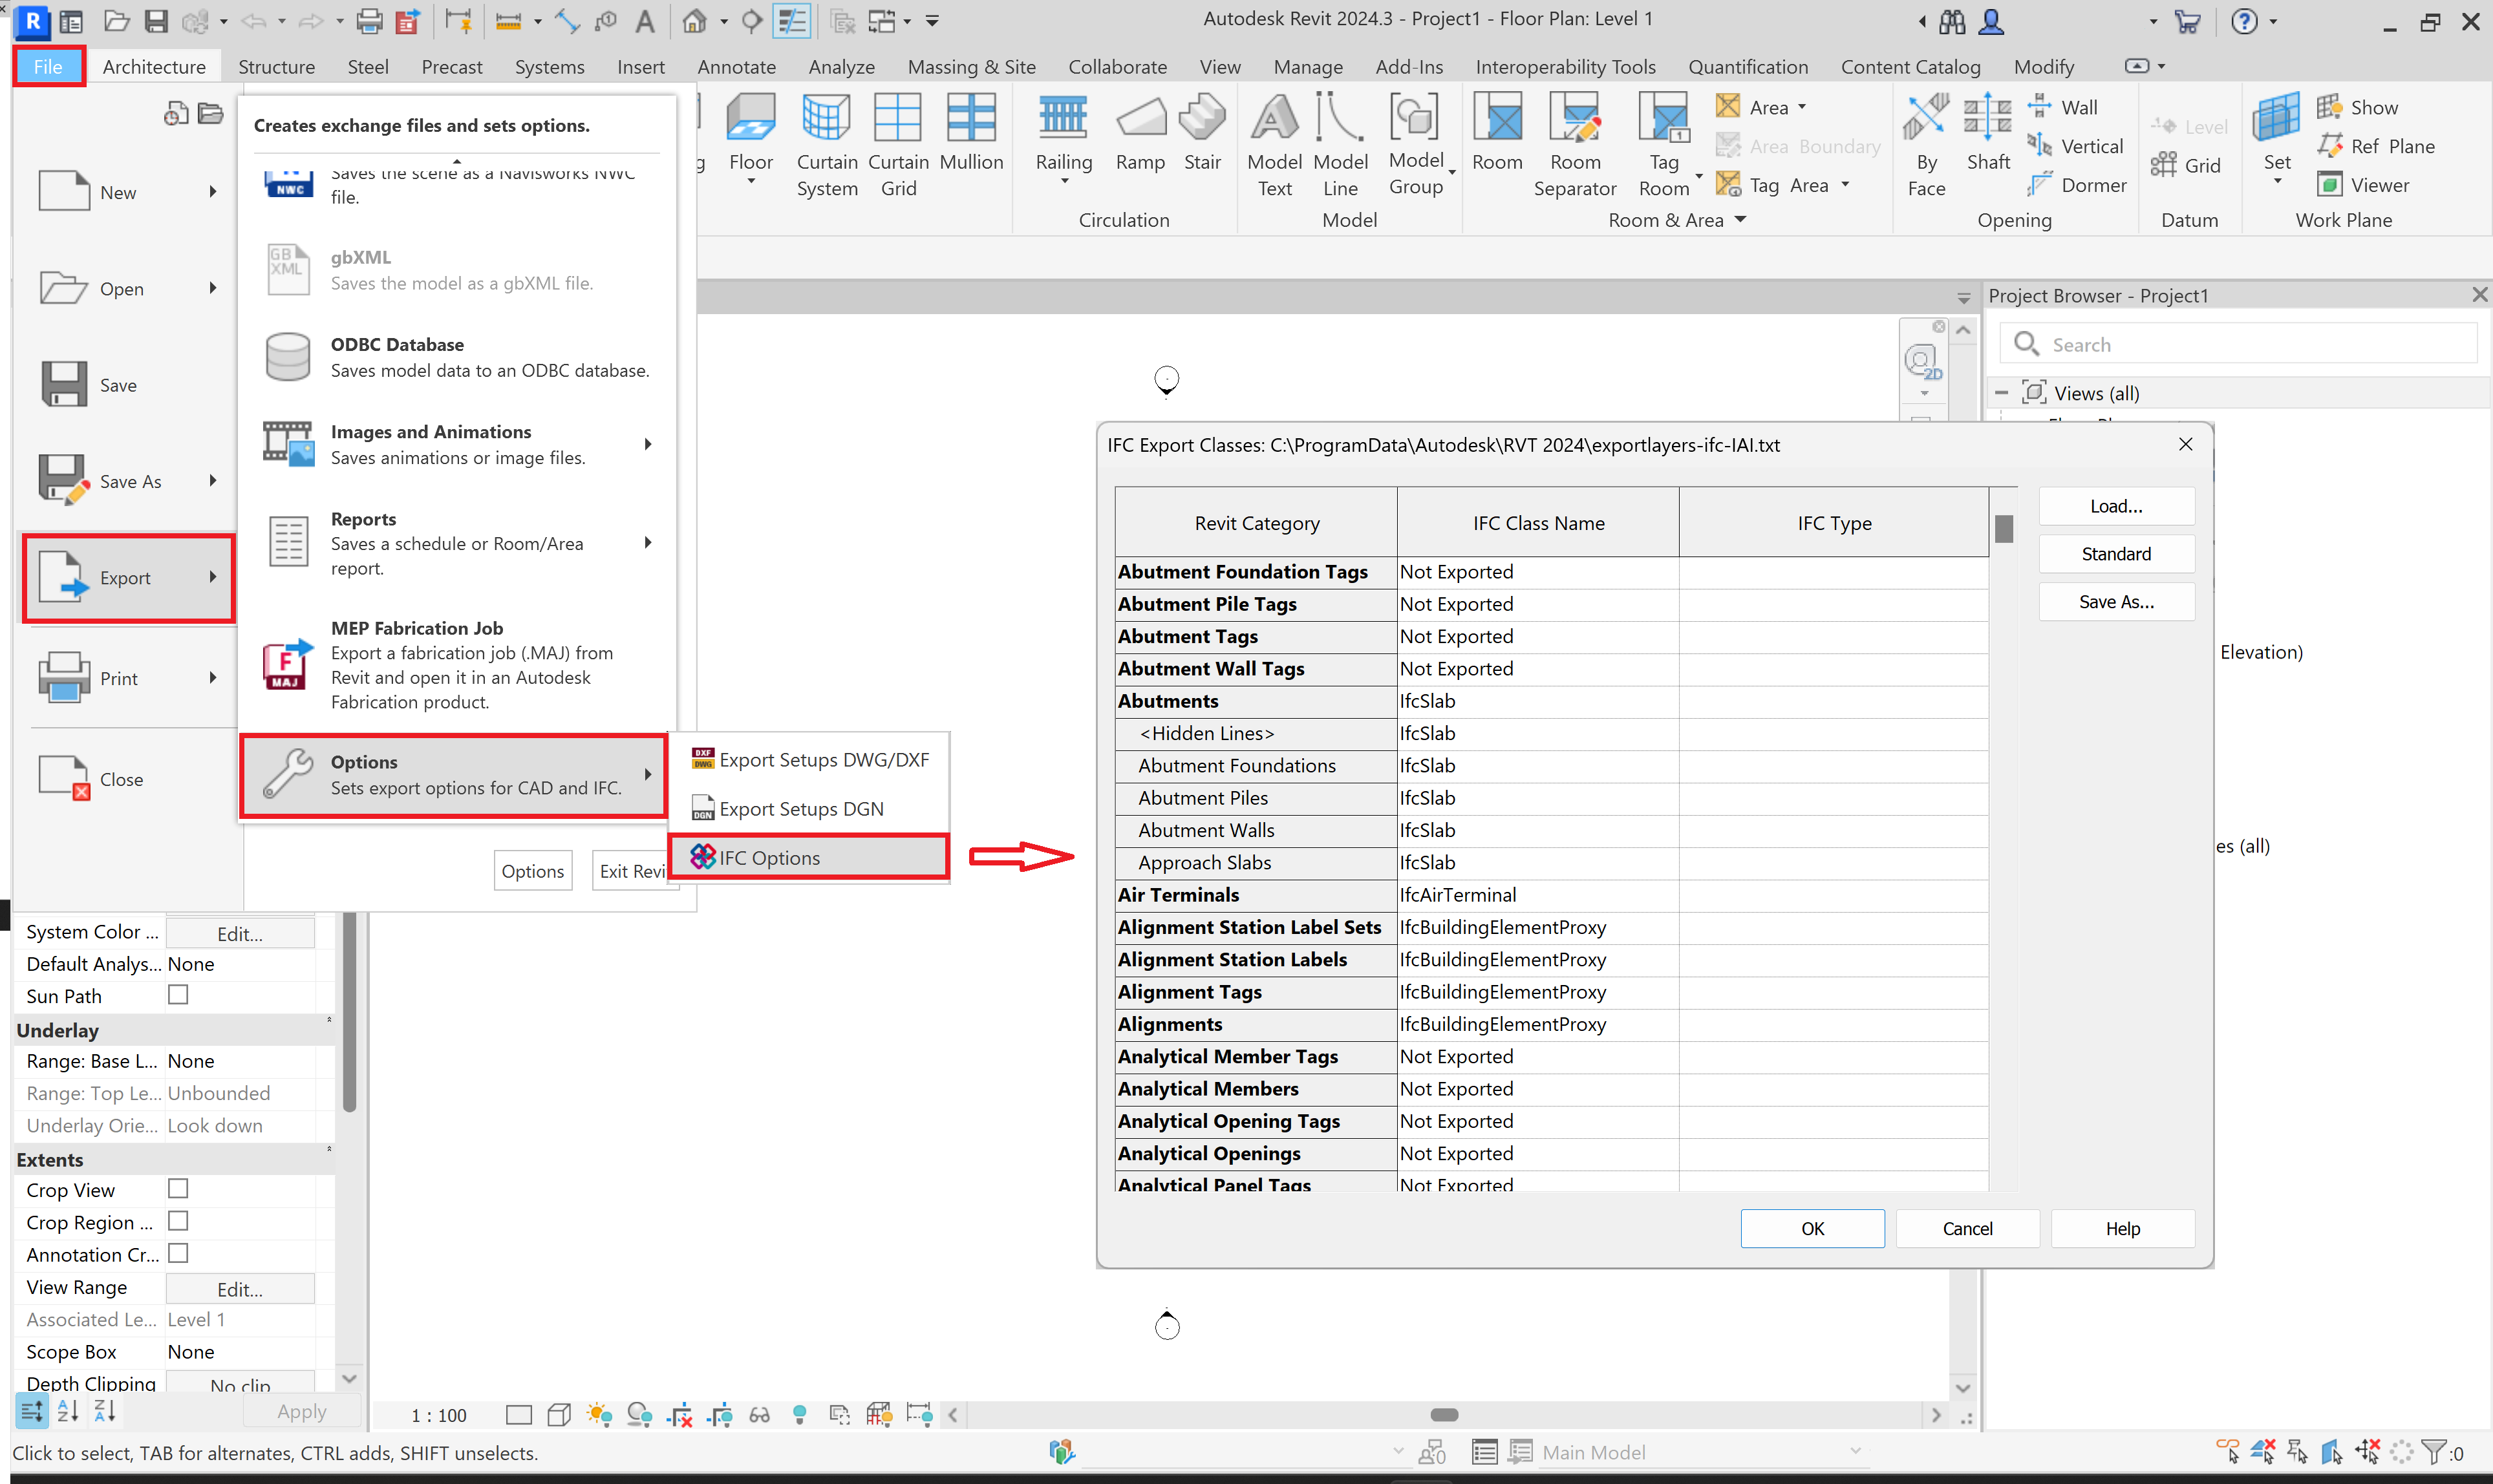Collapse the Views (all) tree node
This screenshot has width=2493, height=1484.
[x=2001, y=393]
